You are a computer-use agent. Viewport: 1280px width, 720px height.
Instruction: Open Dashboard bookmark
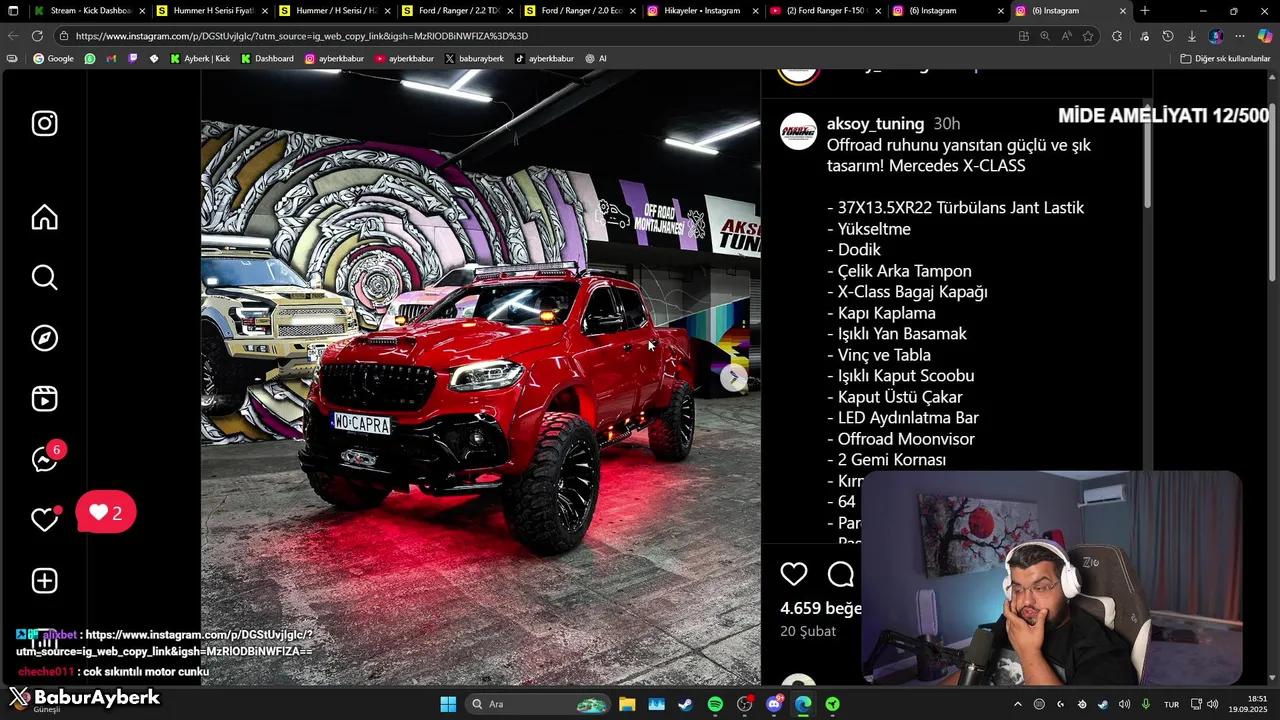point(267,59)
